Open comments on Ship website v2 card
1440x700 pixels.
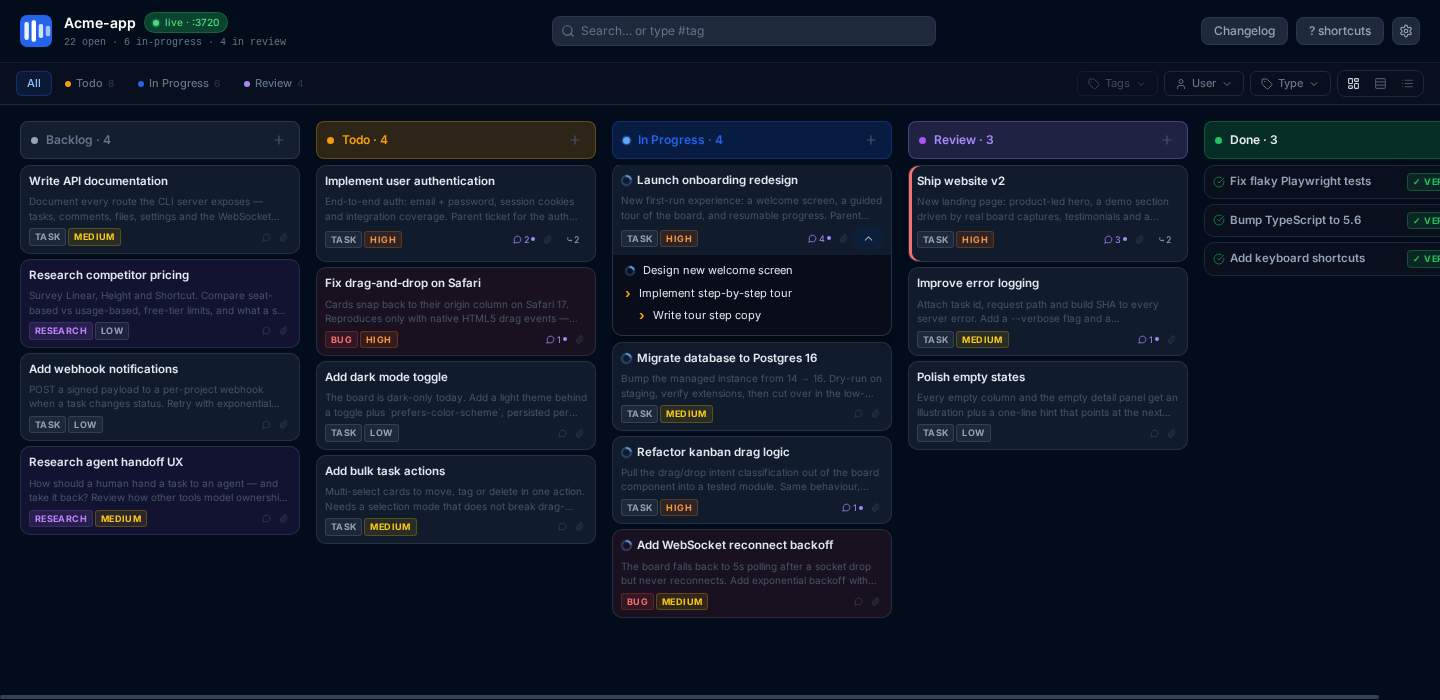(x=1115, y=240)
